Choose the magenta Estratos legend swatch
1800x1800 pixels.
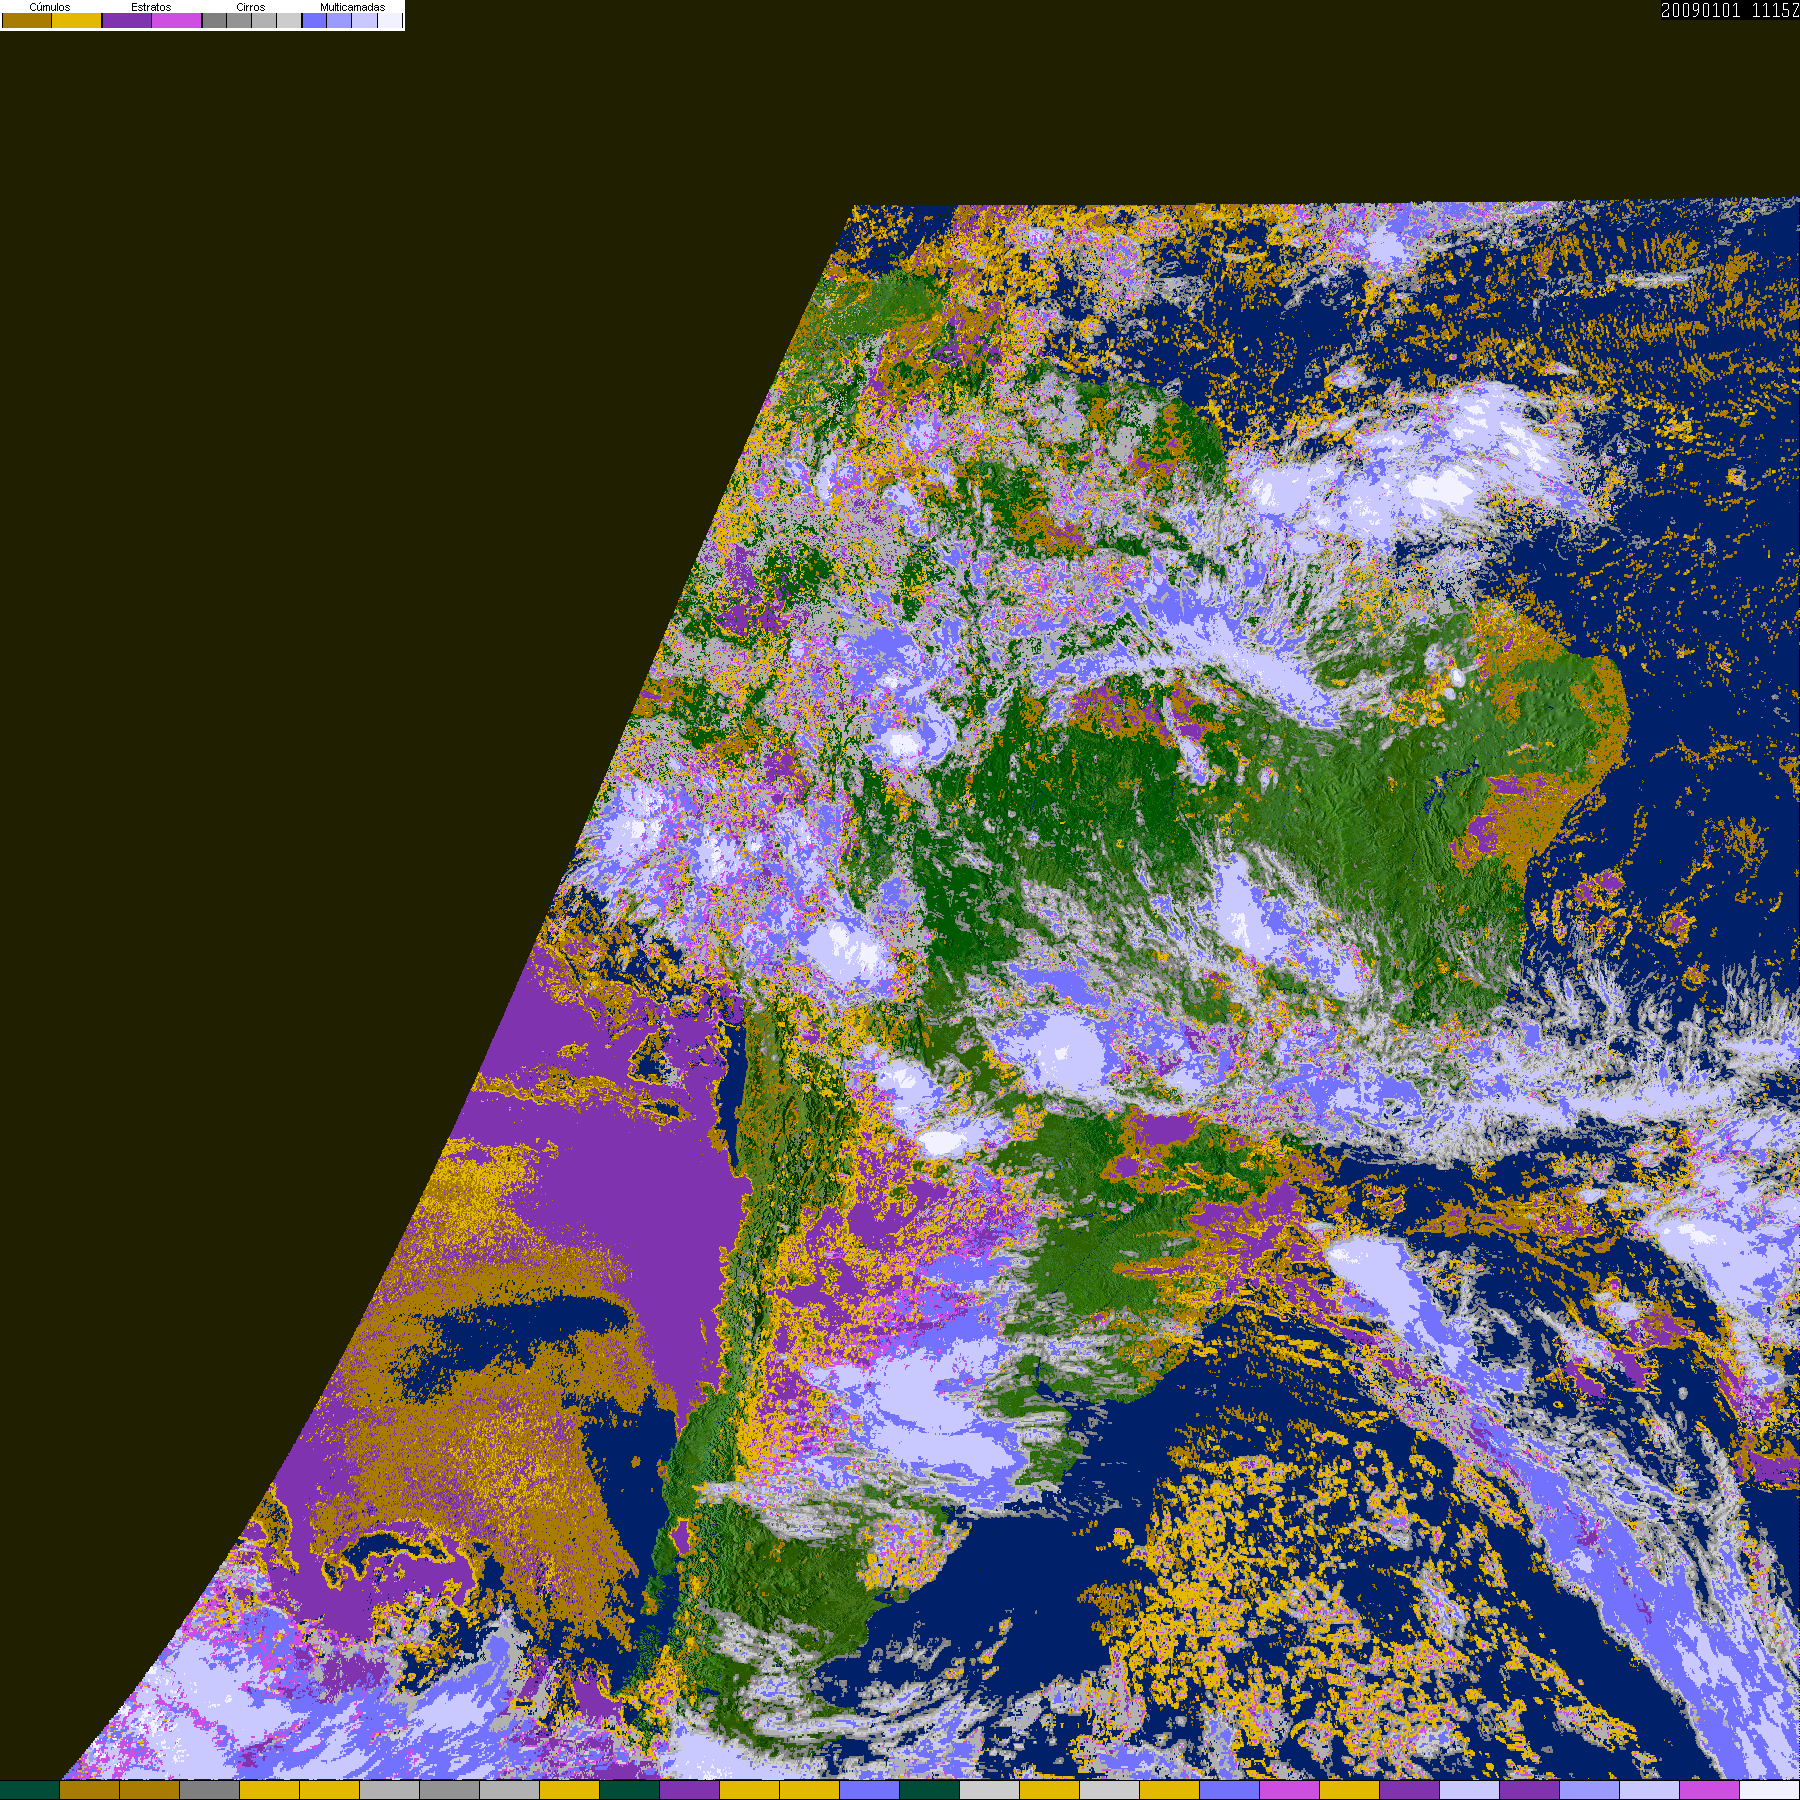pos(177,21)
